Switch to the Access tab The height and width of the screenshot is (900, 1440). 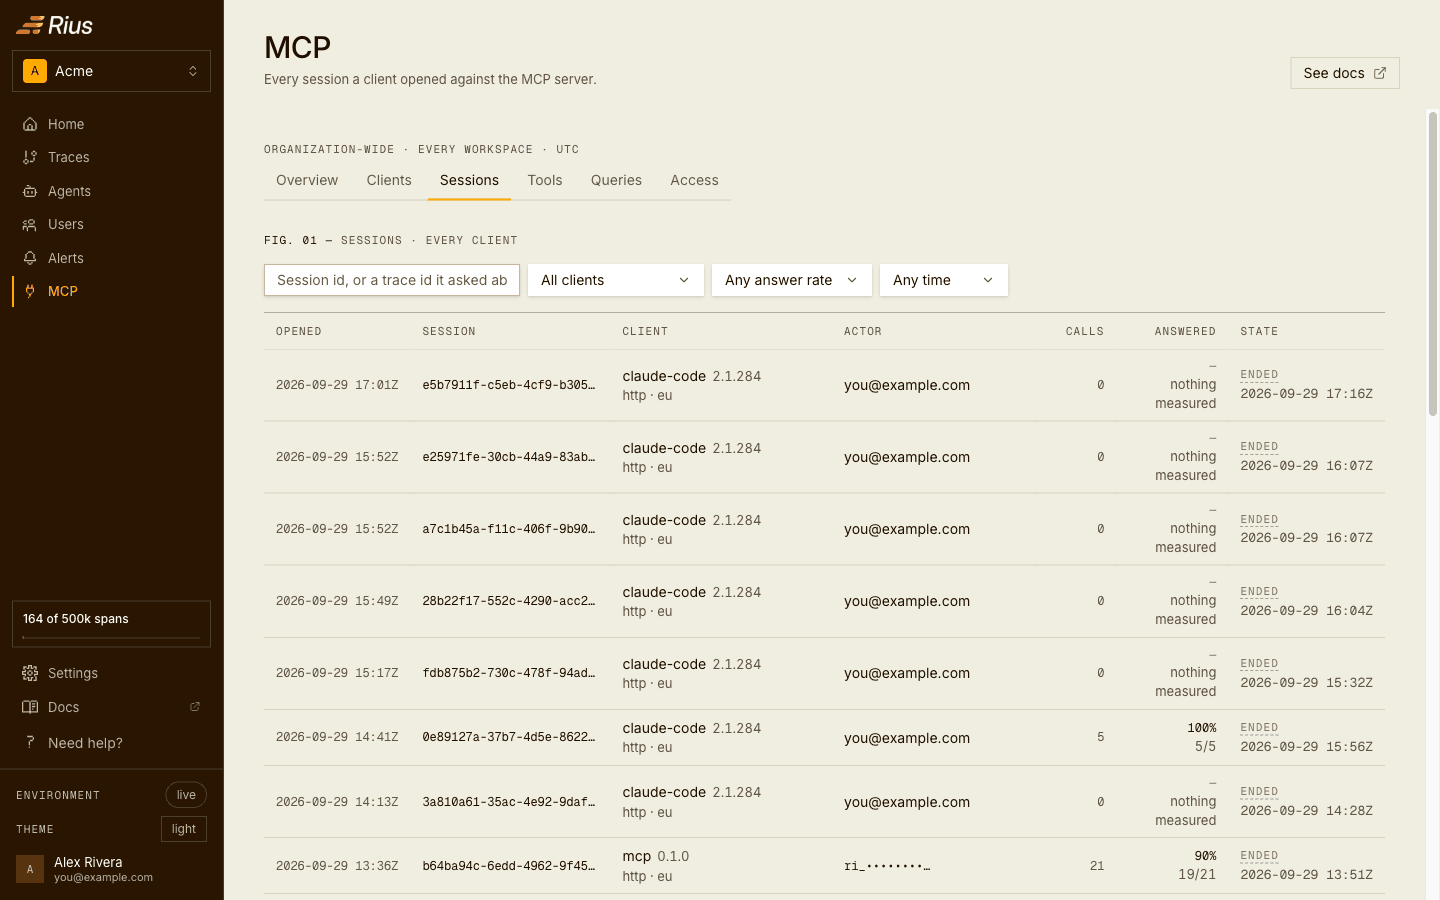694,180
